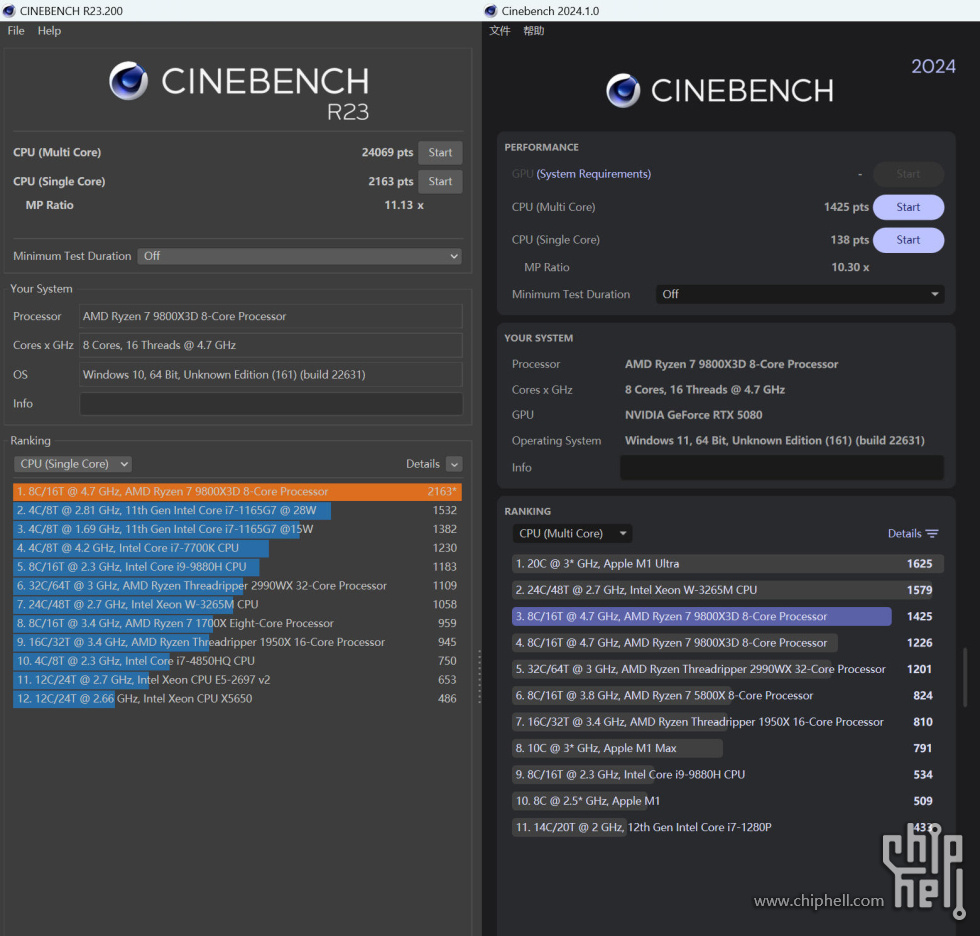
Task: Start the 2024 CPU Multi Core test
Action: pos(908,207)
